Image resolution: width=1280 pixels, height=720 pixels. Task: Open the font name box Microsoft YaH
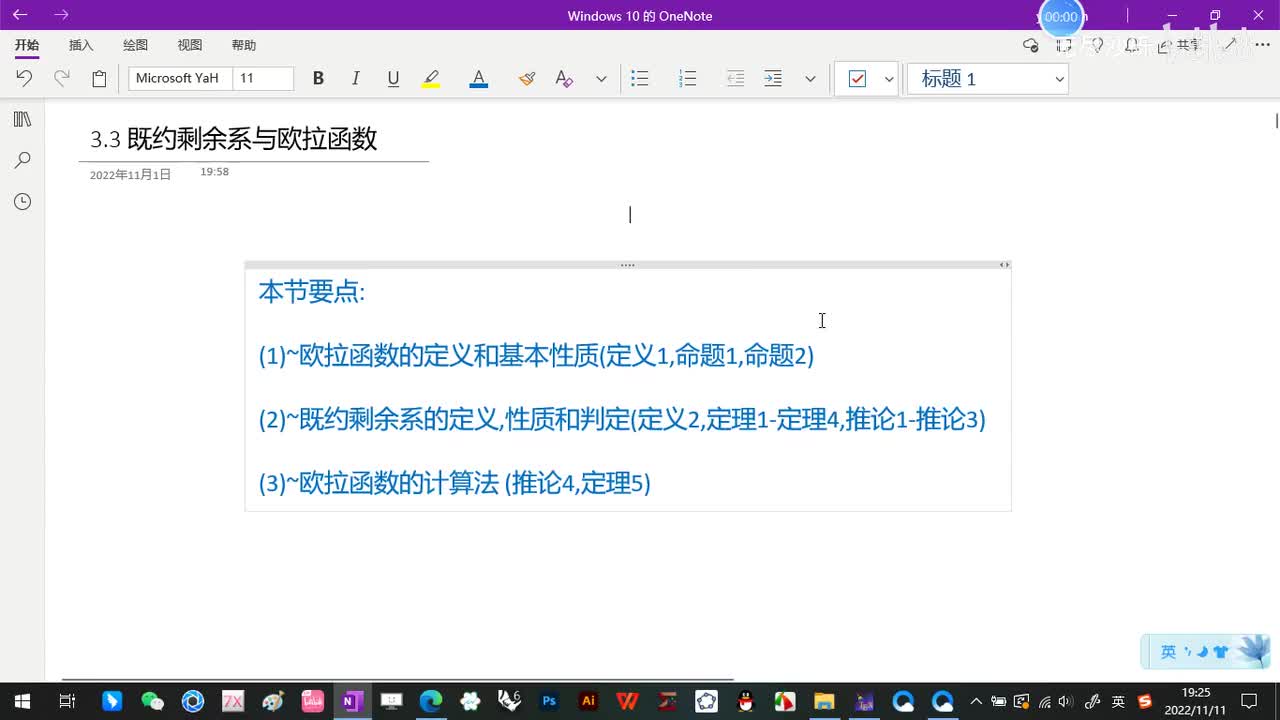tap(180, 78)
